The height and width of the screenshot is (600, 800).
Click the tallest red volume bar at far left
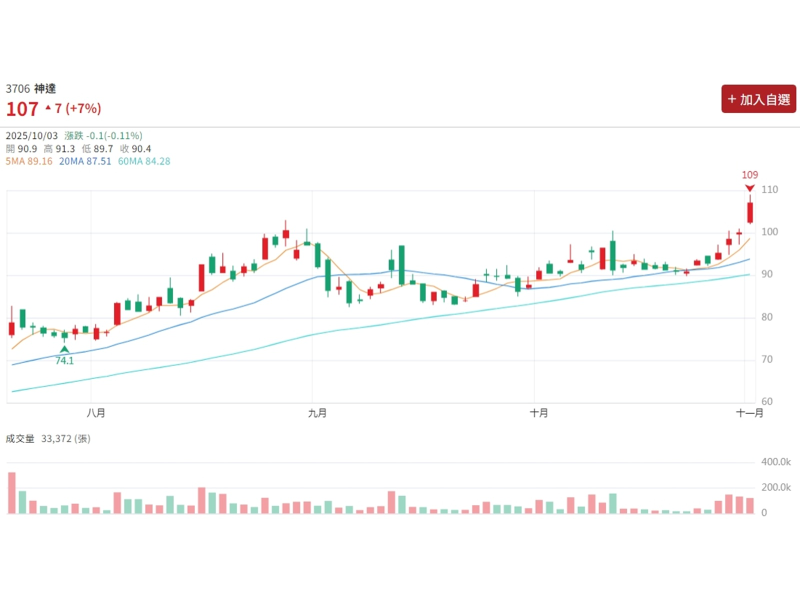pos(12,493)
